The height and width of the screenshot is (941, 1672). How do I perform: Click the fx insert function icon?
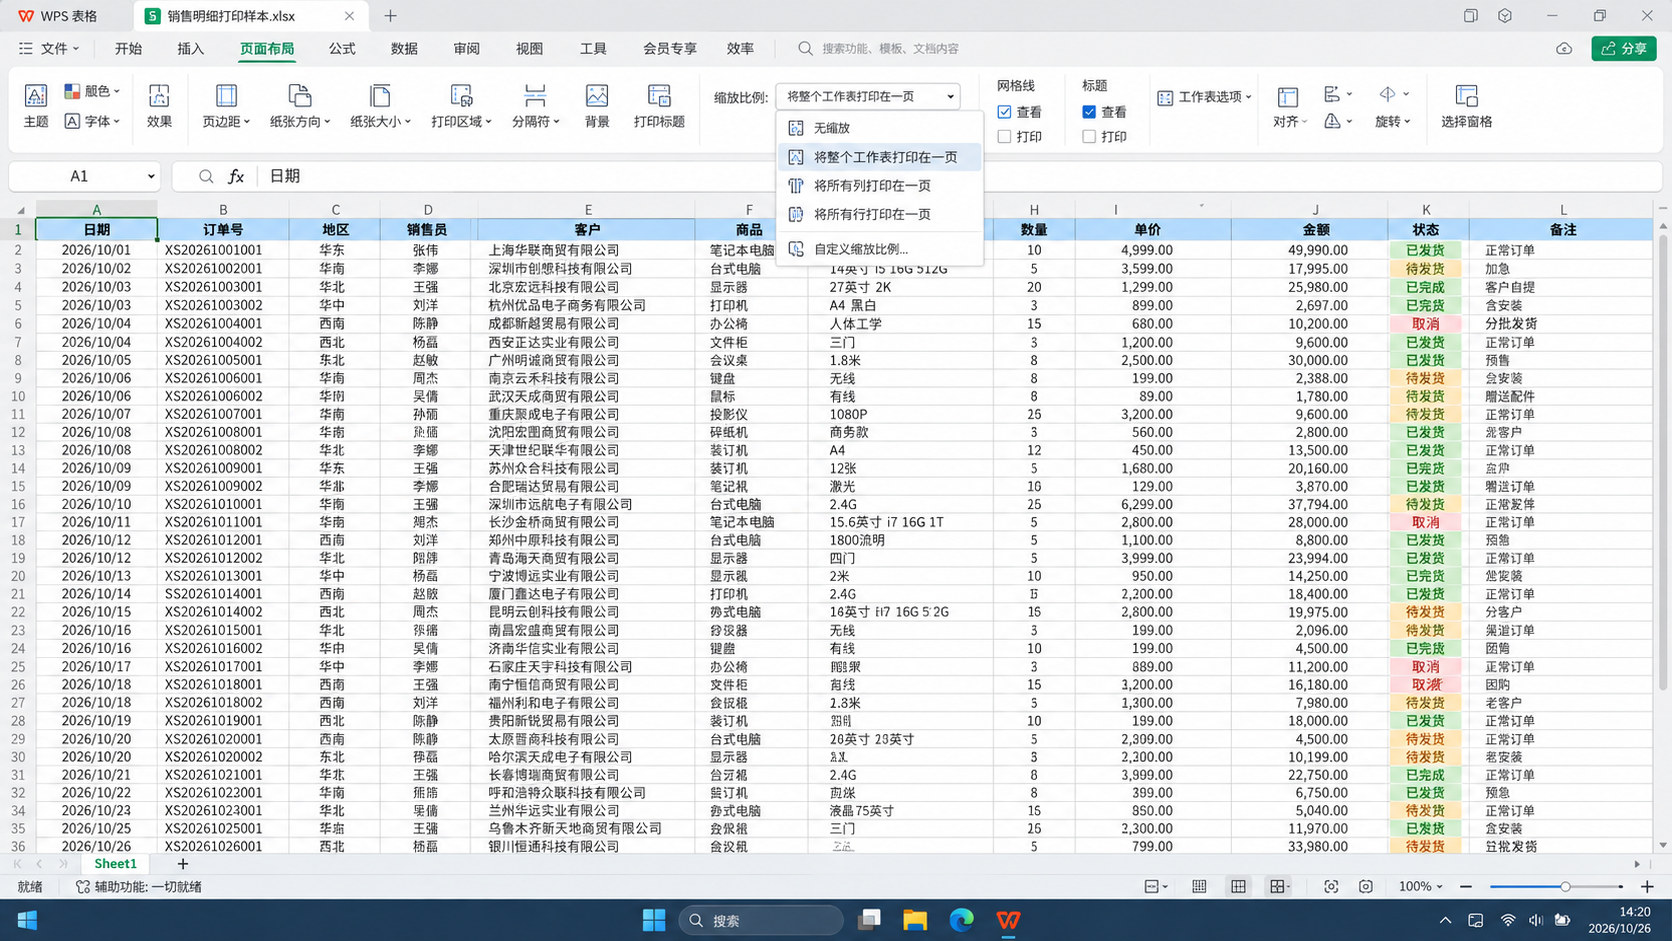click(x=236, y=176)
